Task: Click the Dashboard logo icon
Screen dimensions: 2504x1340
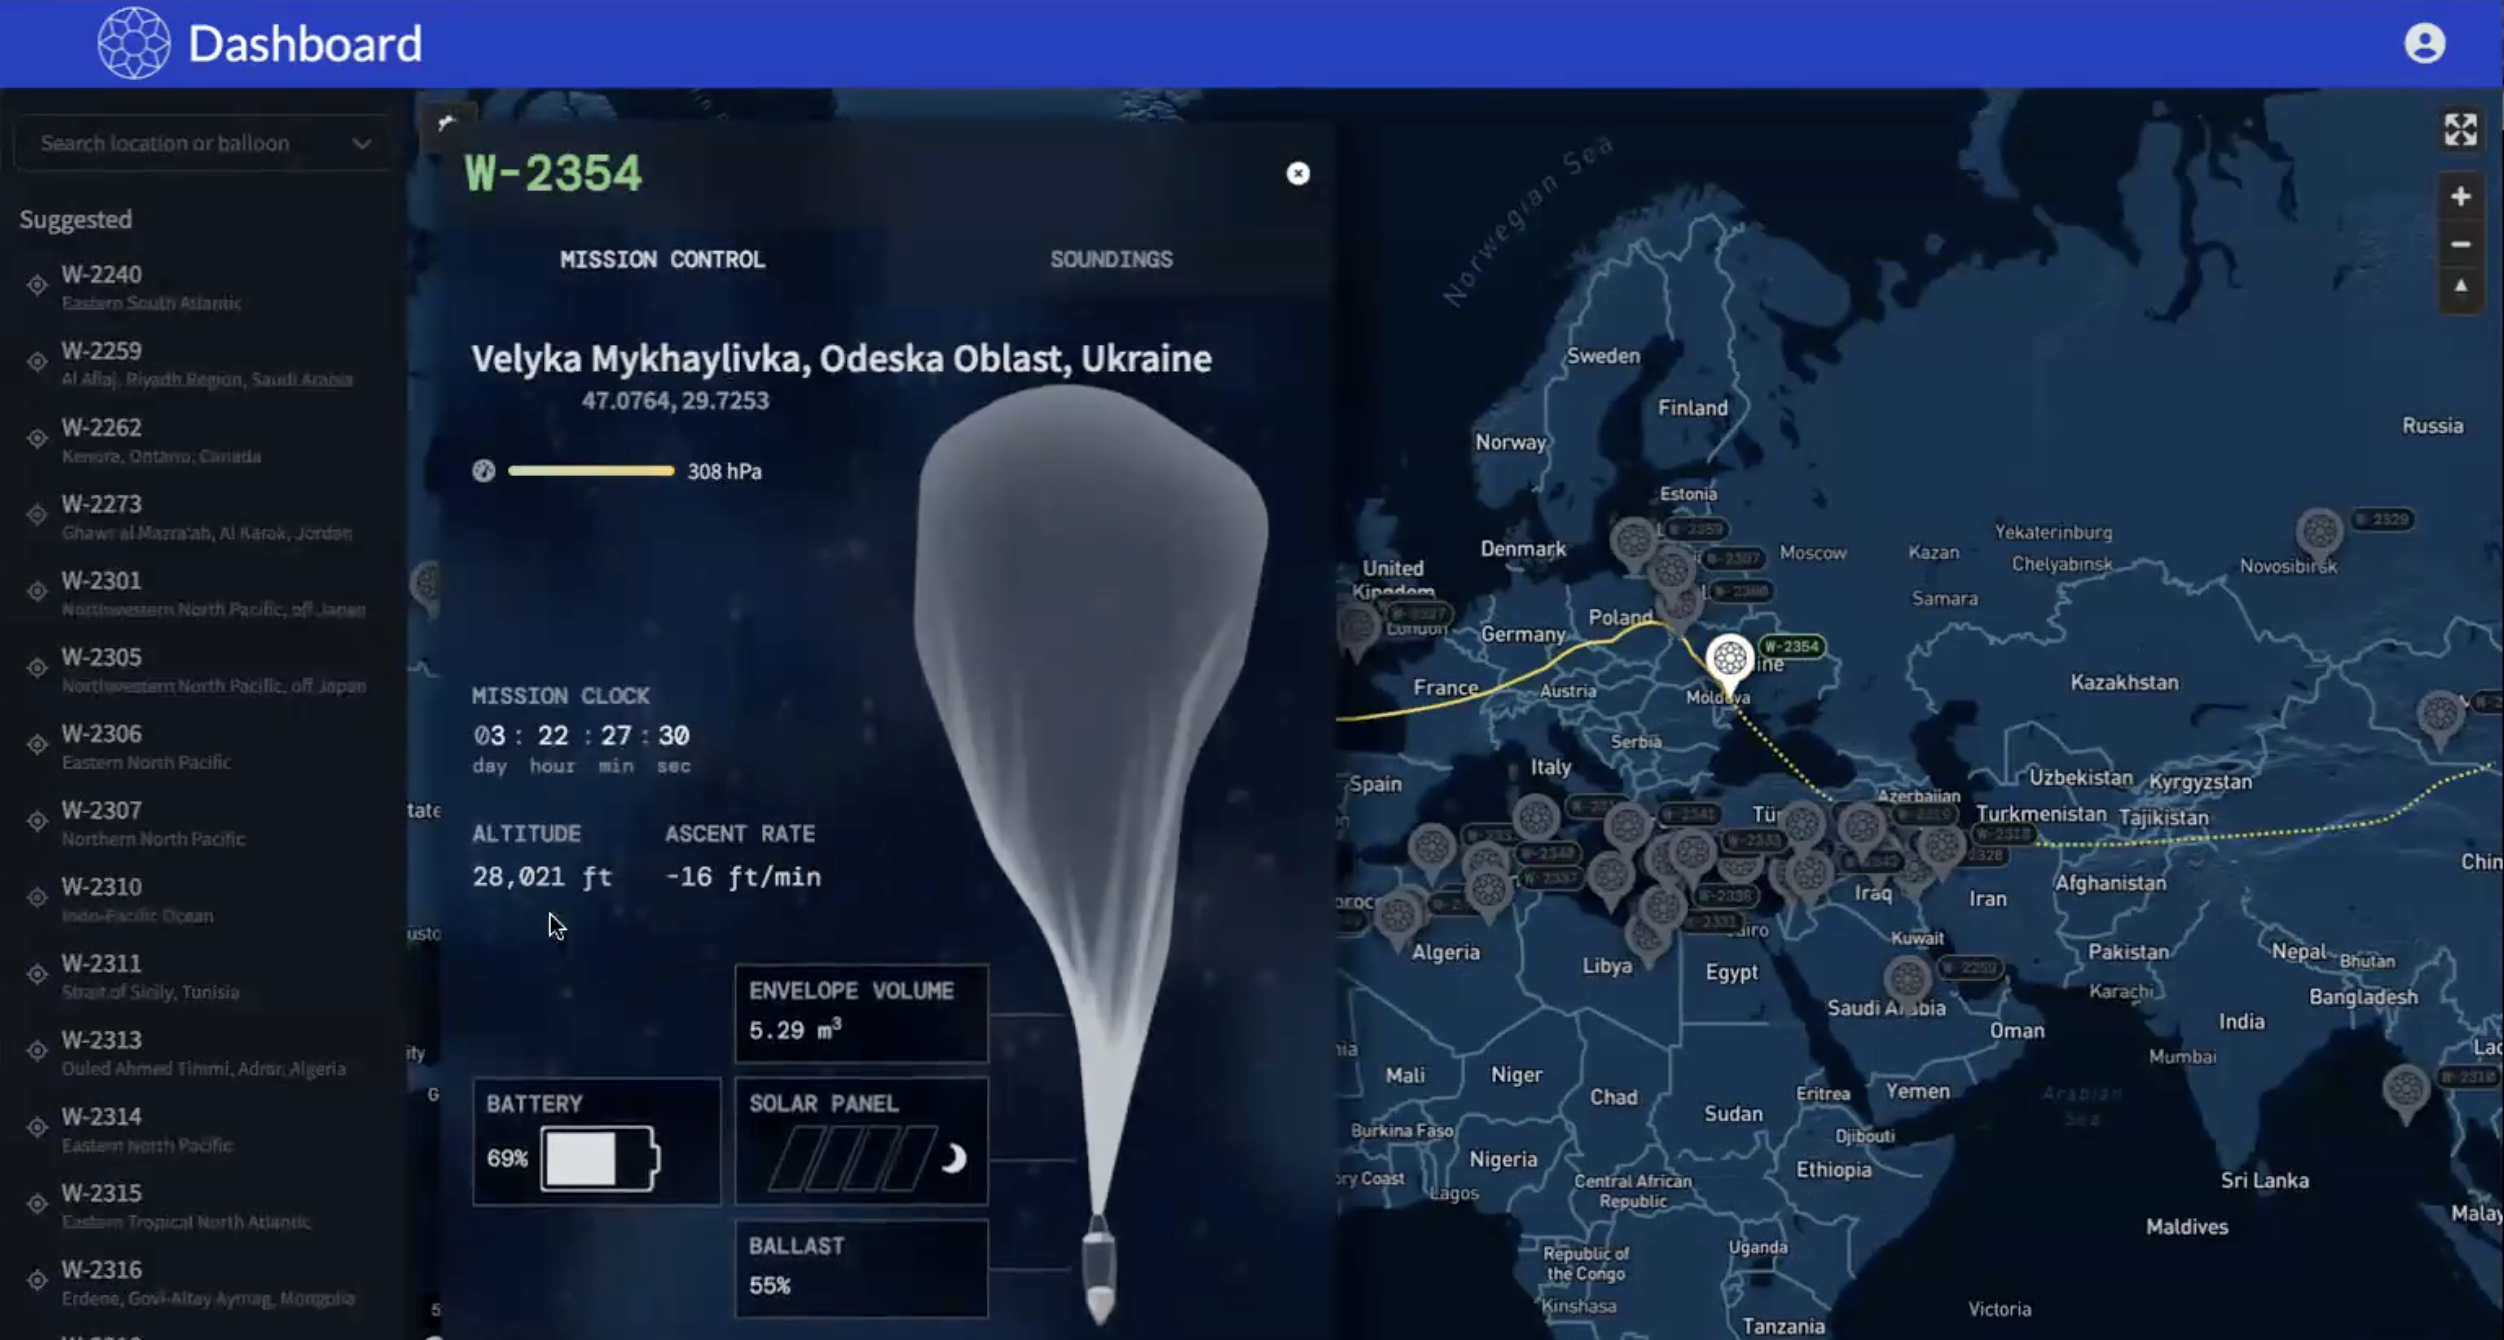Action: tap(134, 44)
